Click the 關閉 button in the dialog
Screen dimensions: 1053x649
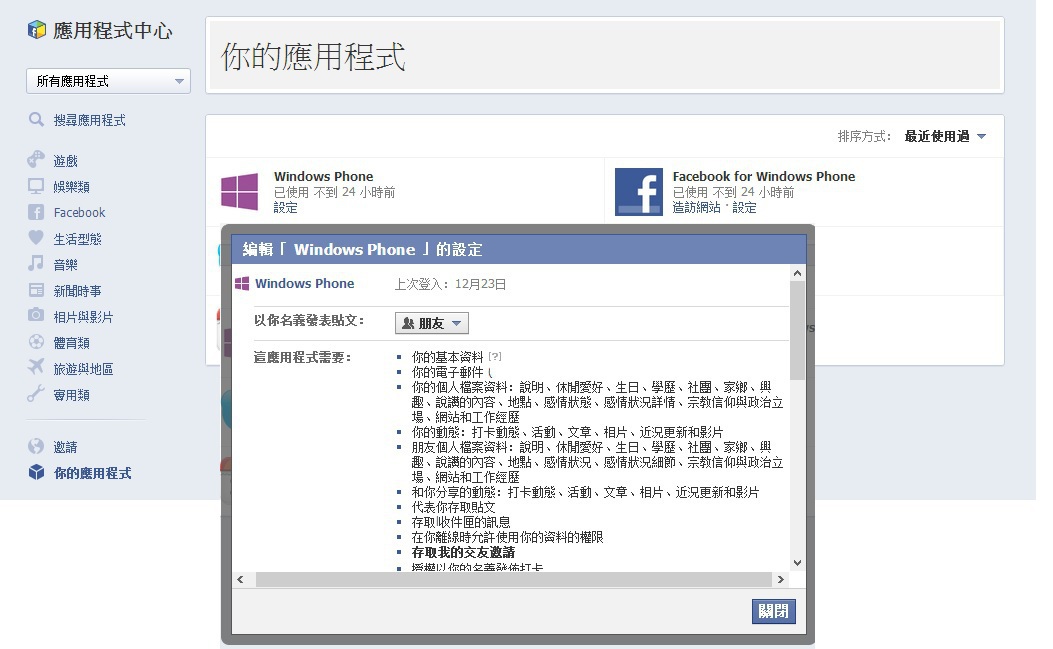click(x=774, y=611)
